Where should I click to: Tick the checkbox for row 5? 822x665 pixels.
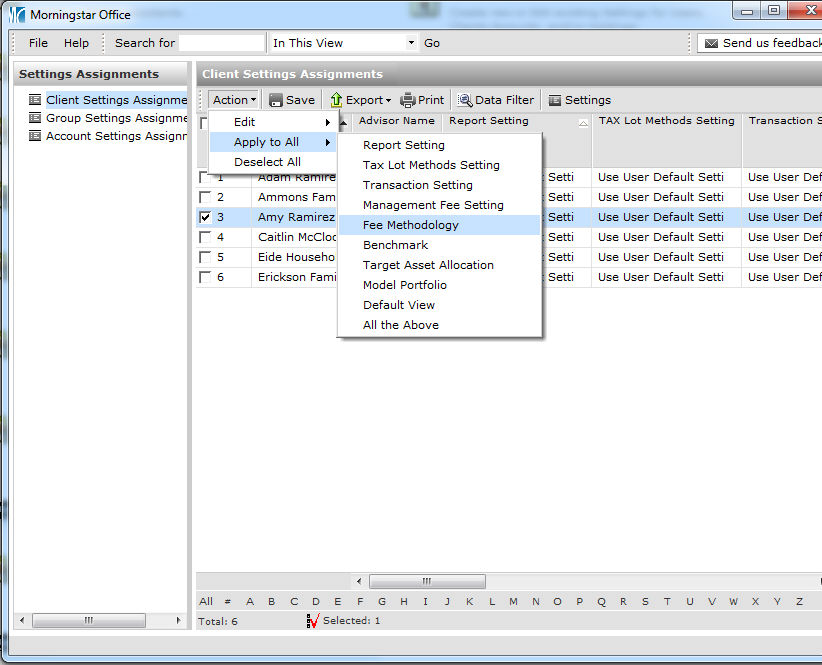point(205,257)
